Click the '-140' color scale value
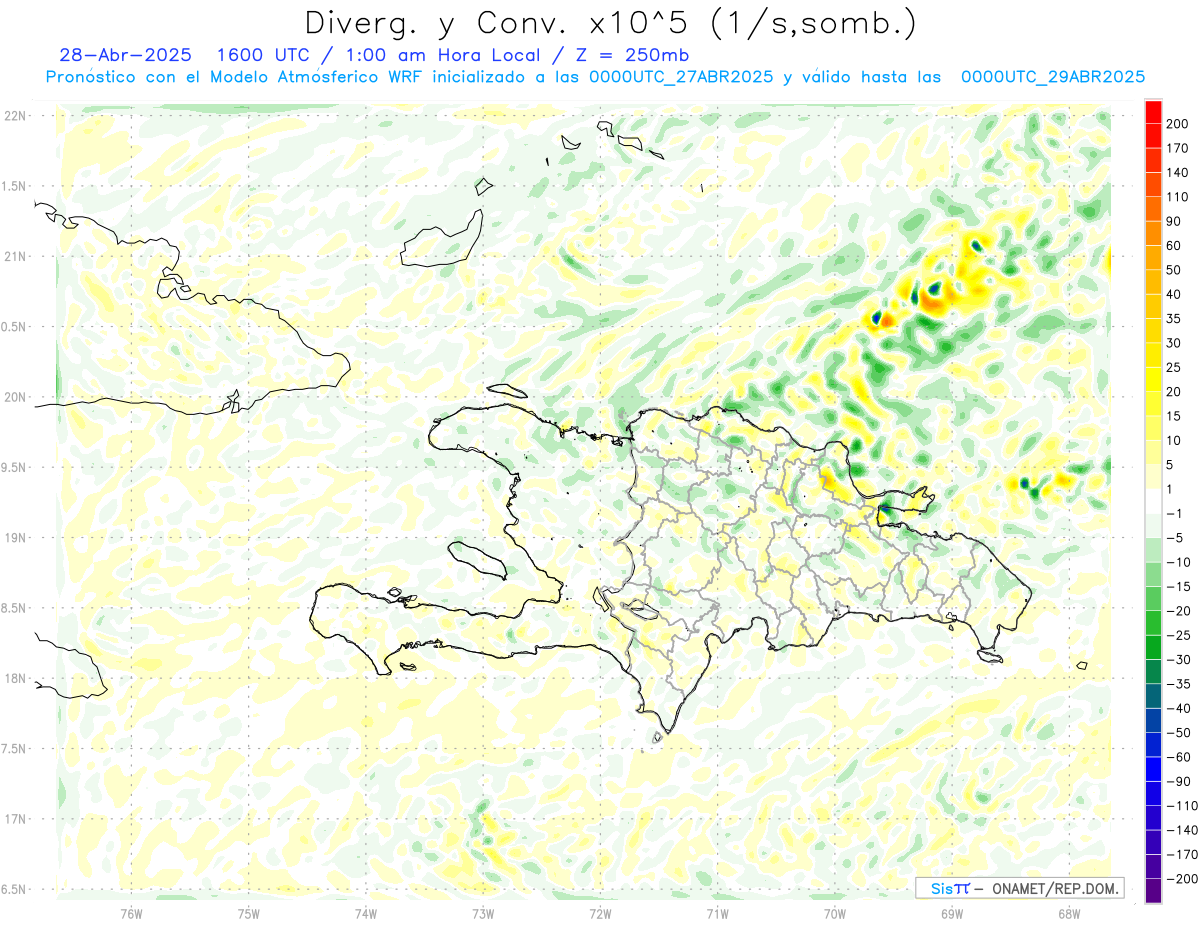The height and width of the screenshot is (927, 1200). [x=1181, y=831]
